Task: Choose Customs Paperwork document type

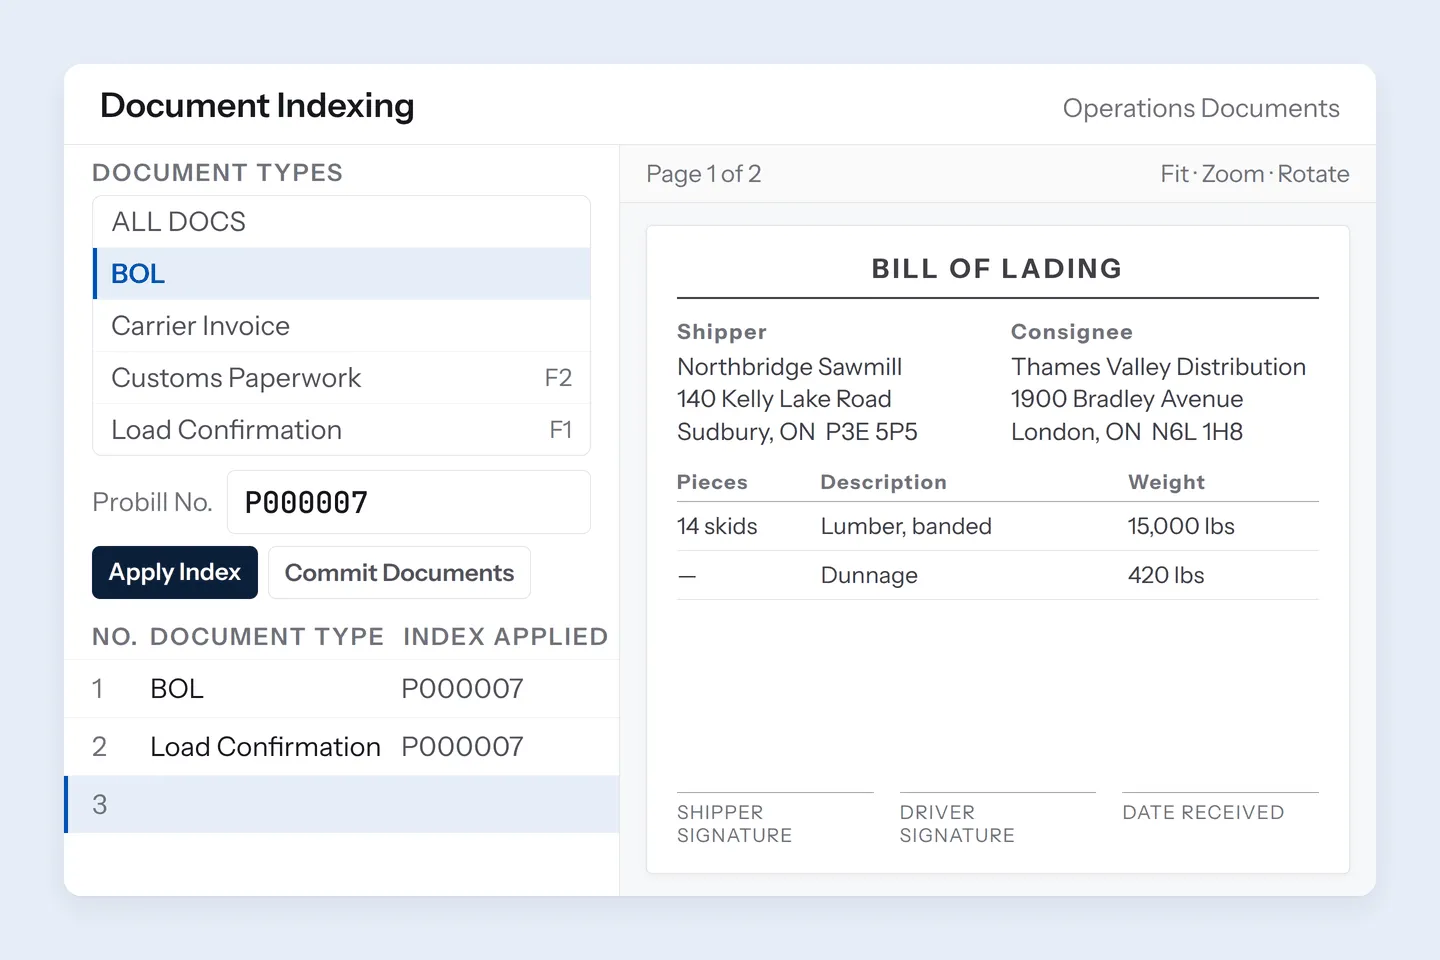Action: tap(341, 378)
